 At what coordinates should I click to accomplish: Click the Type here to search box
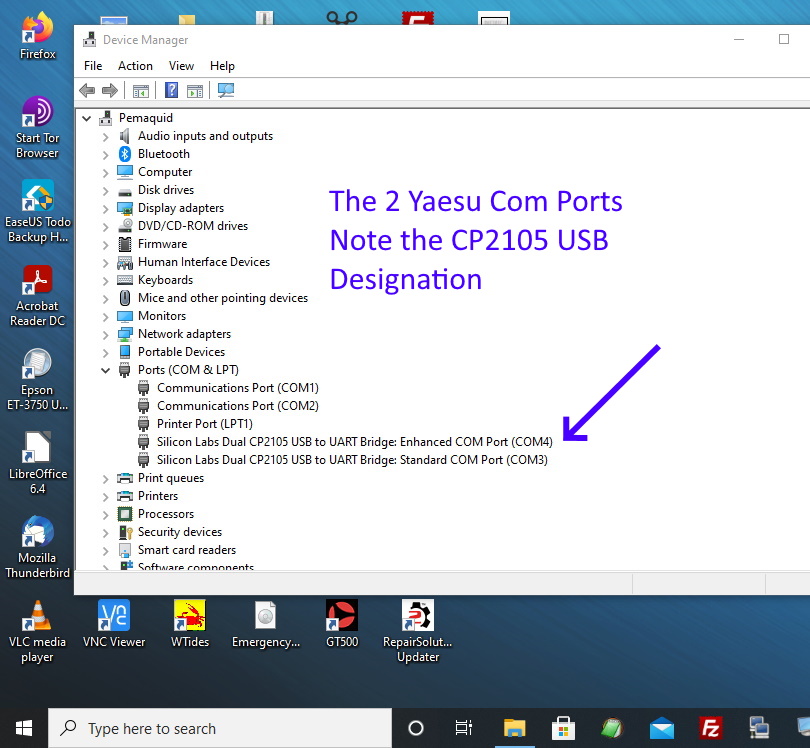(x=220, y=729)
